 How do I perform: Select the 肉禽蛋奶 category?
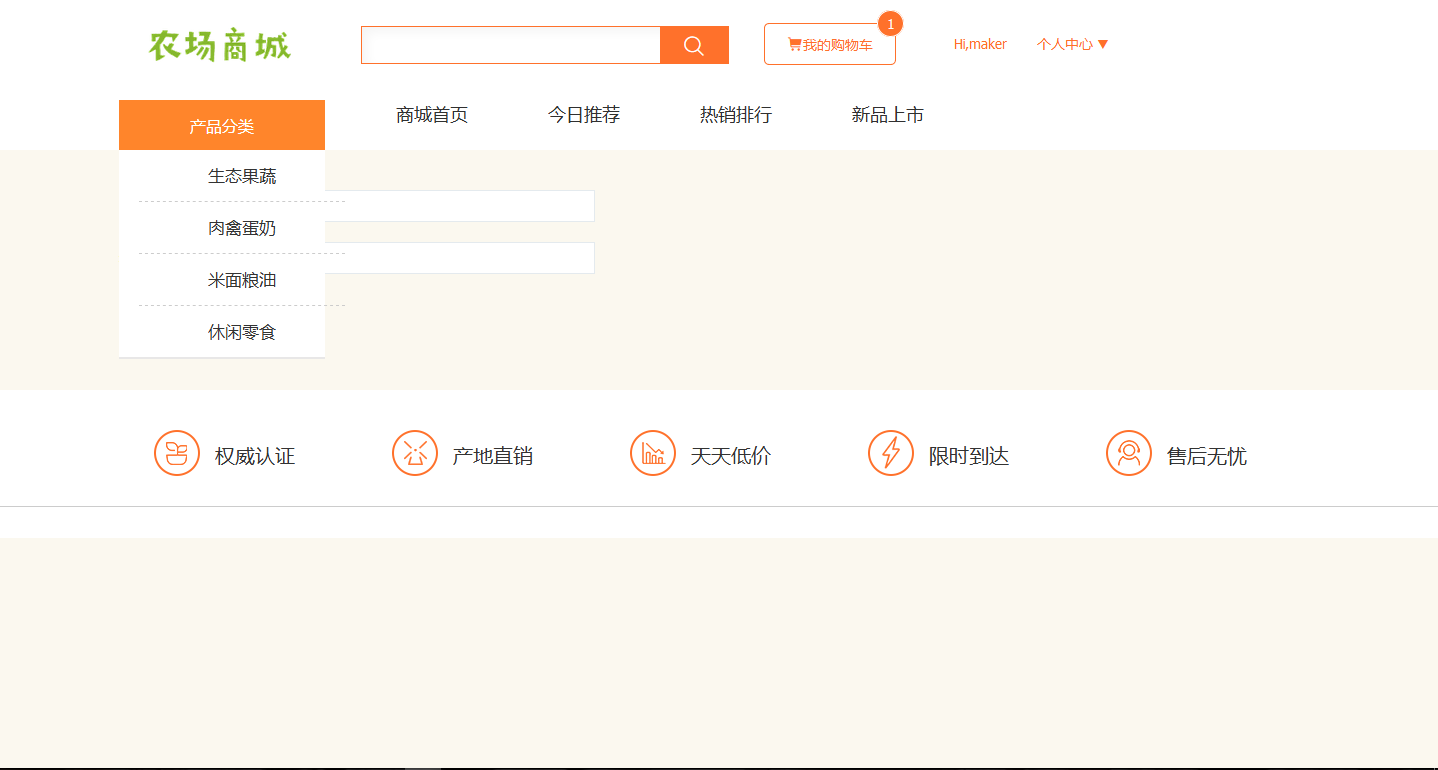[242, 228]
